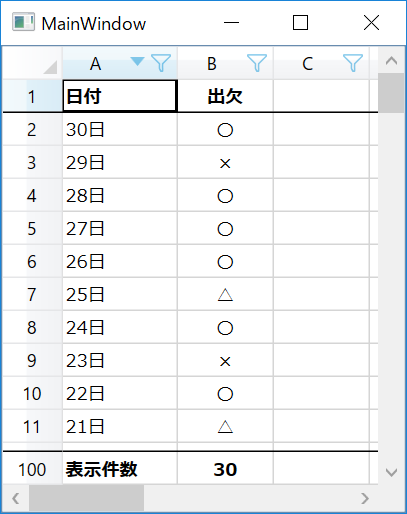Click the cell containing 30日
The image size is (407, 514).
pos(120,129)
